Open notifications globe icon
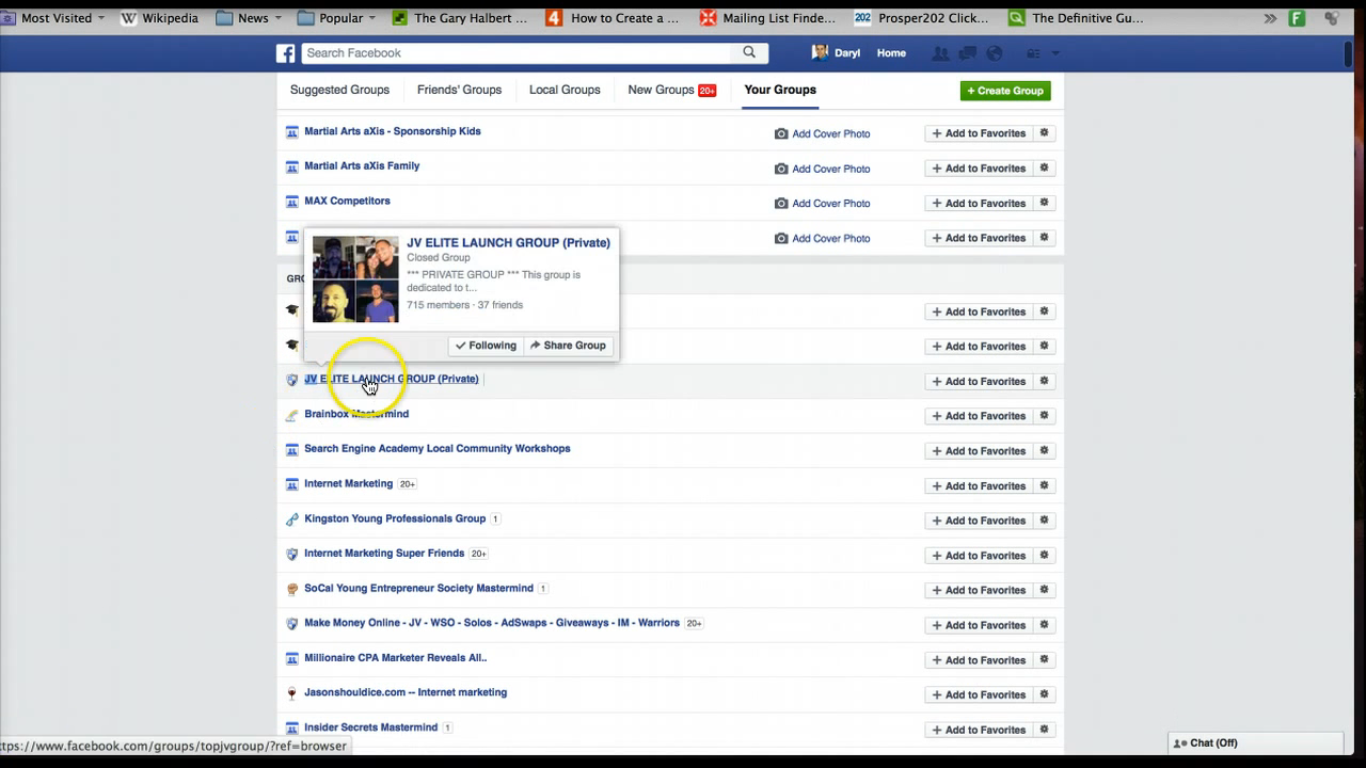Viewport: 1366px width, 768px height. pyautogui.click(x=994, y=54)
